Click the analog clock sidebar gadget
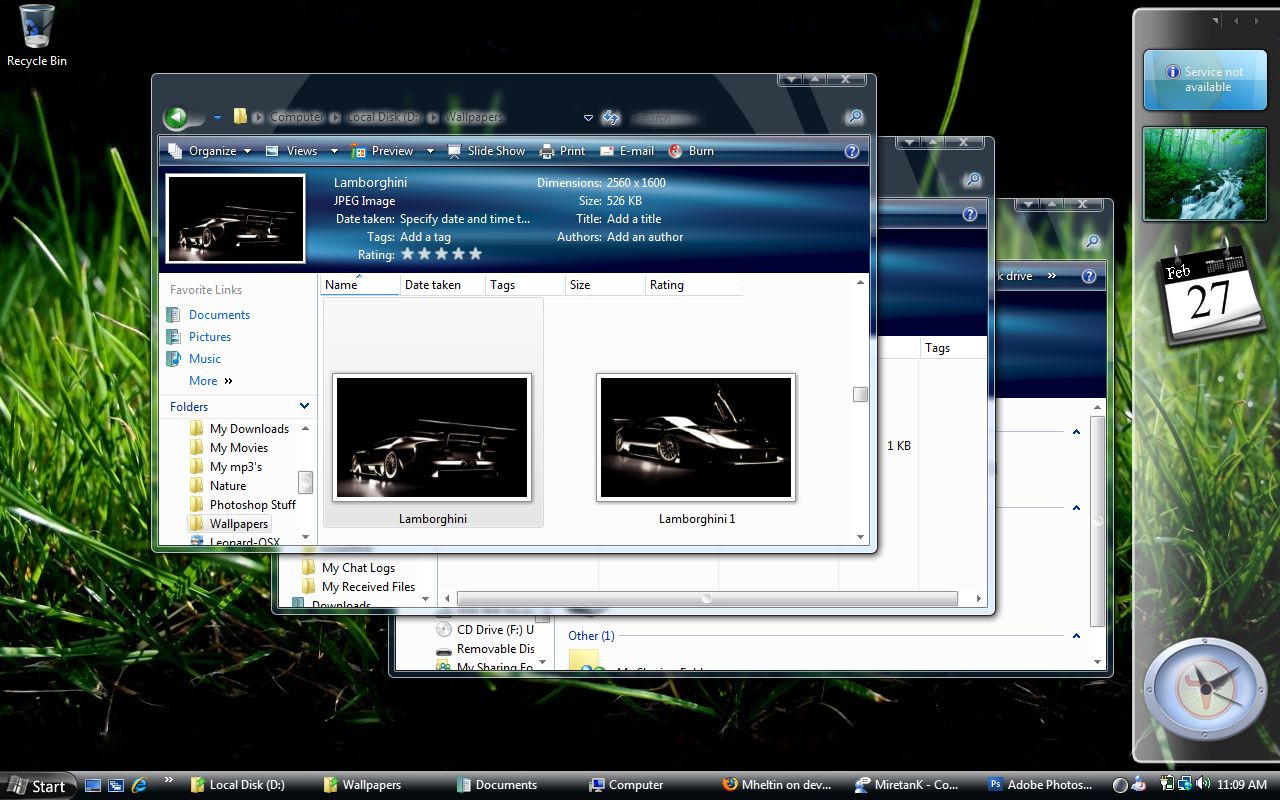The image size is (1280, 800). click(x=1204, y=689)
